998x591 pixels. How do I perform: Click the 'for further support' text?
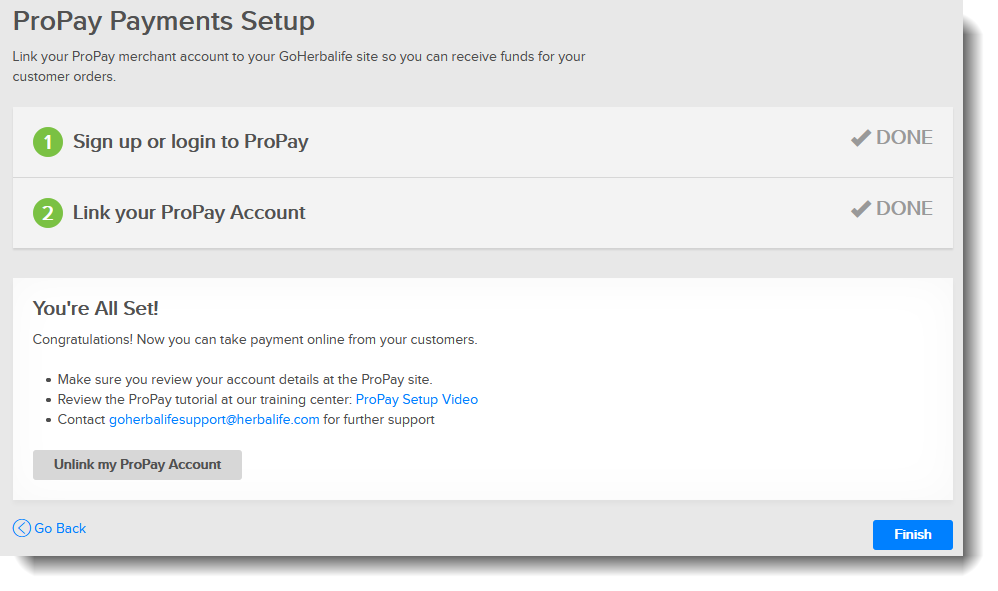tap(379, 420)
